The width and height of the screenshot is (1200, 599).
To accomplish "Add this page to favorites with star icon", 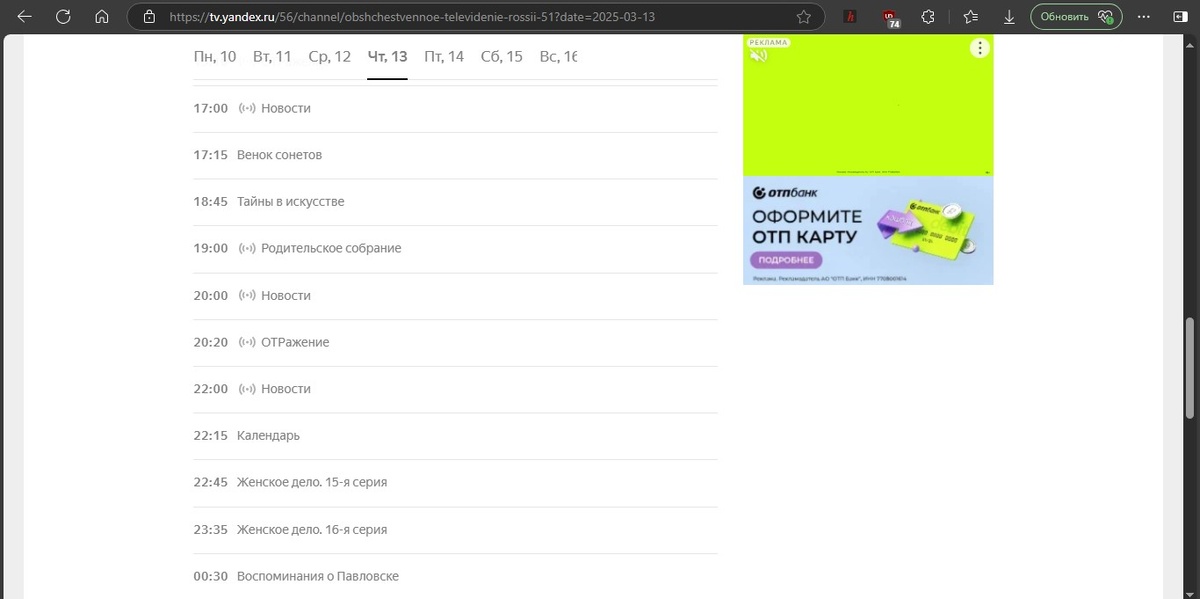I will pos(804,17).
